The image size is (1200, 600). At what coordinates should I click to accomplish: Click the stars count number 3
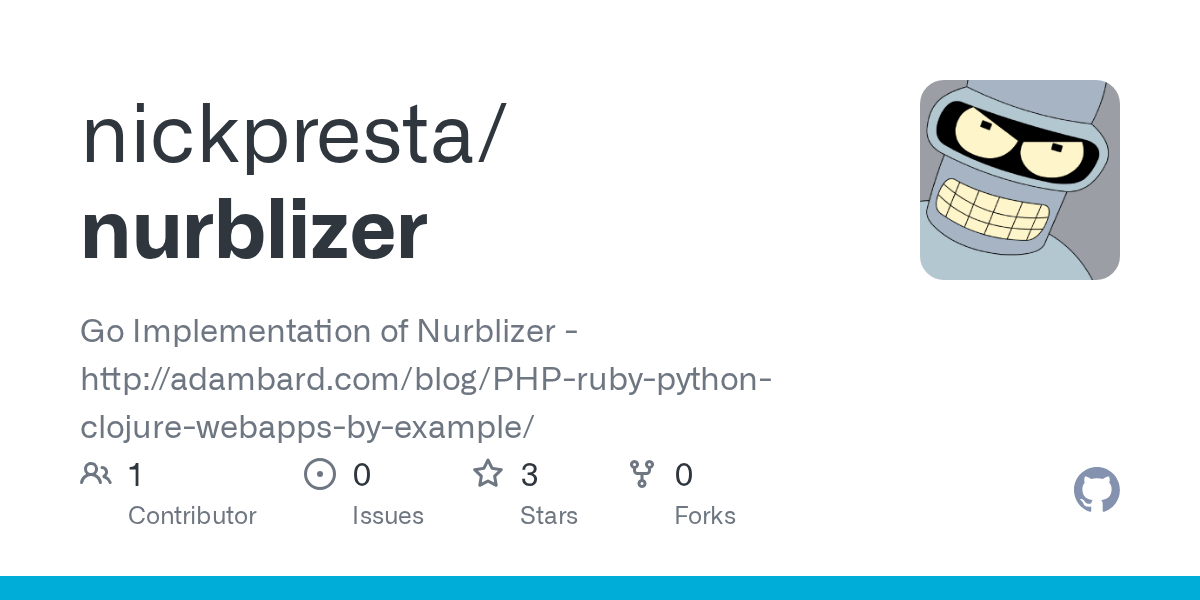530,475
